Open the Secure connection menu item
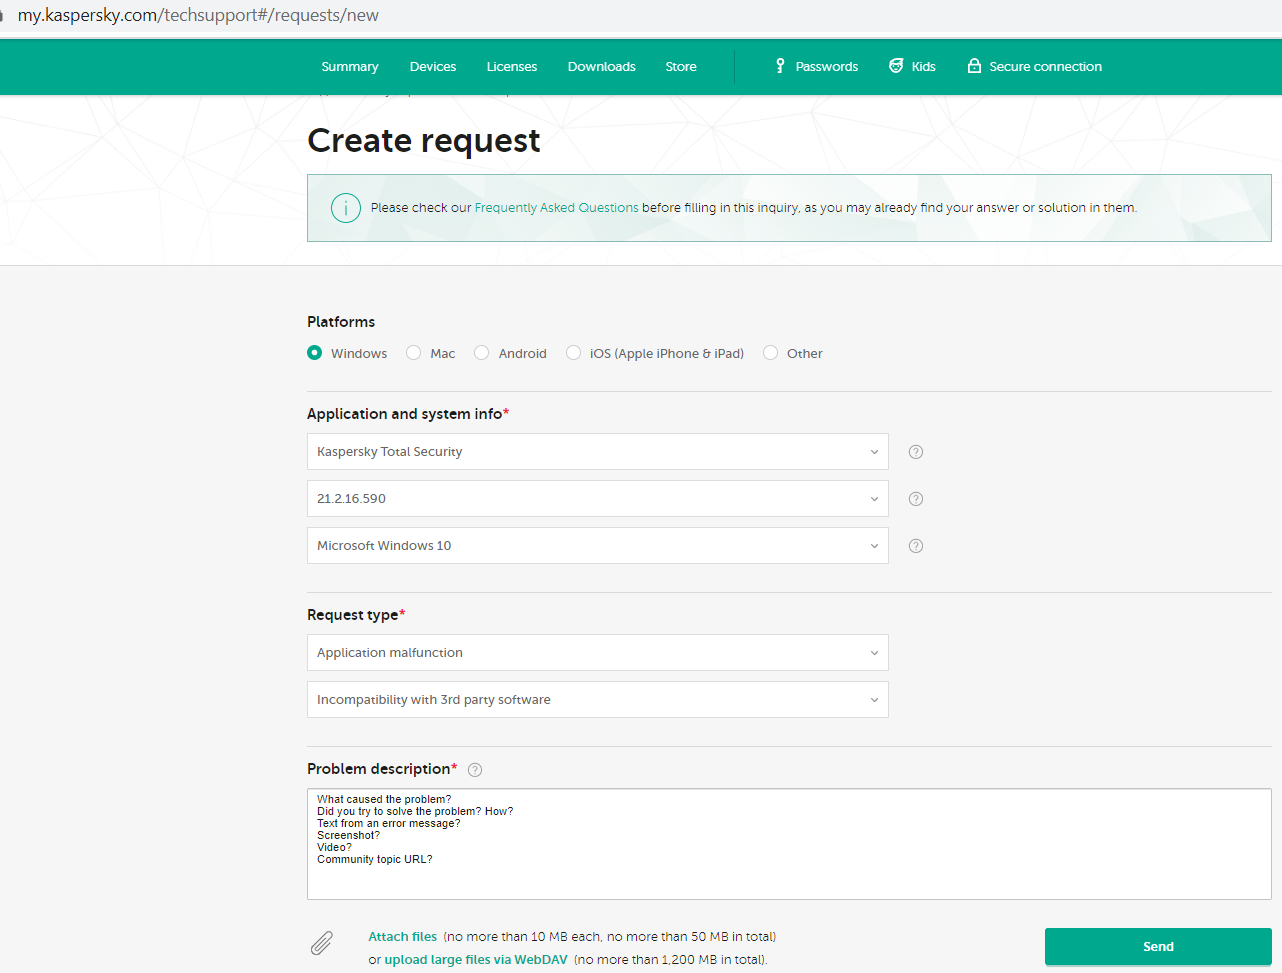This screenshot has width=1282, height=973. (x=1034, y=67)
